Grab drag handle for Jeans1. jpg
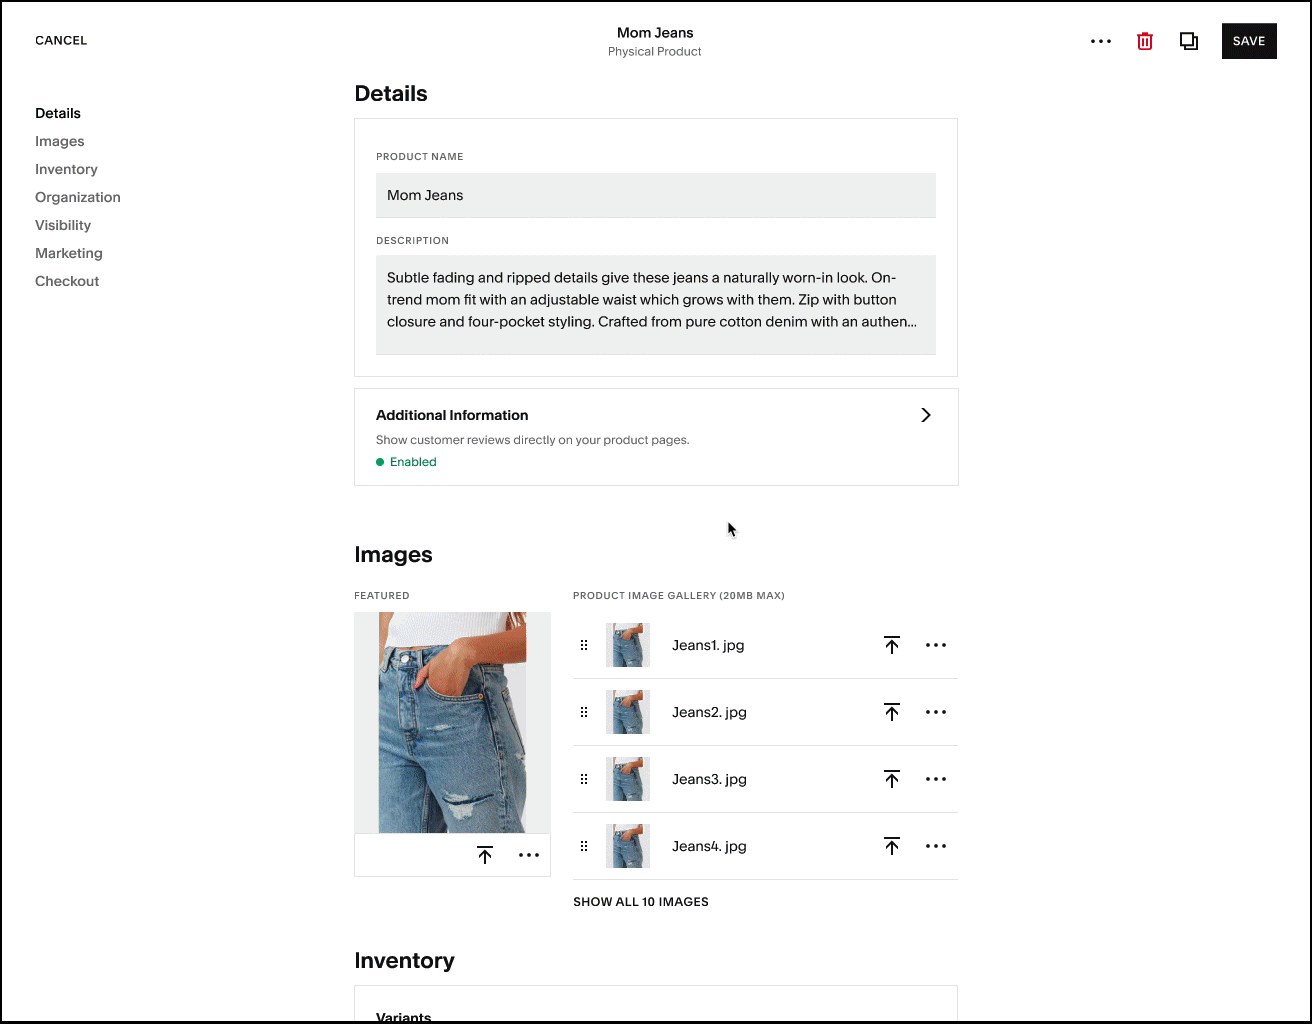The height and width of the screenshot is (1024, 1312). click(x=584, y=645)
